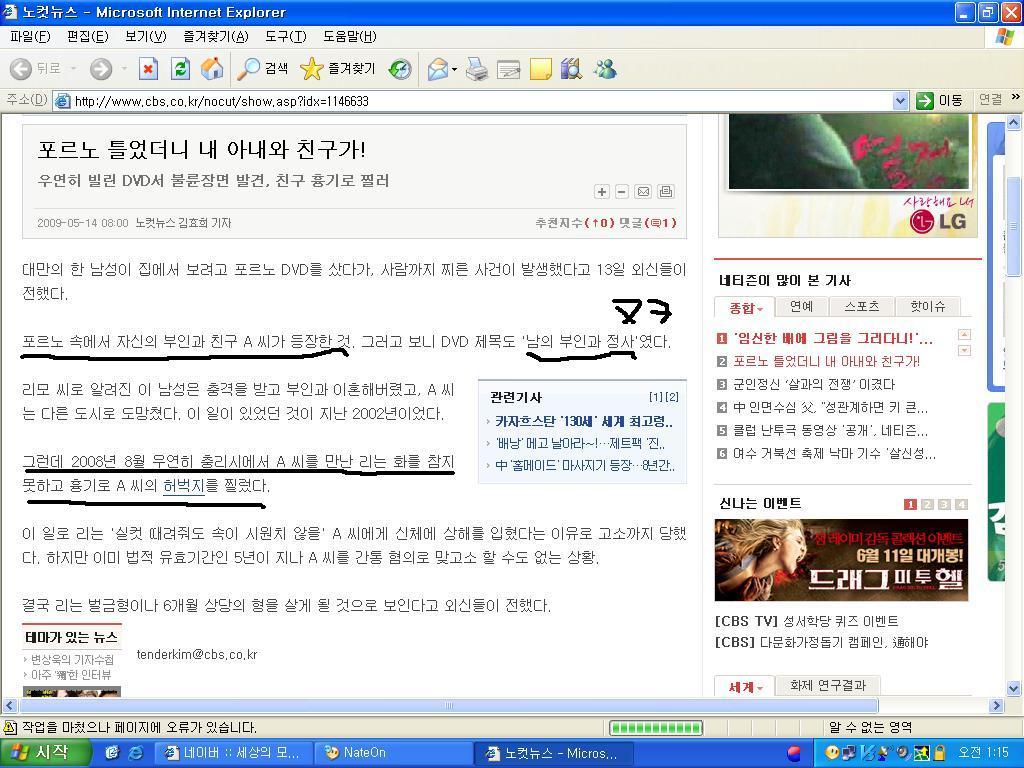
Task: Click the horizontal scrollbar thumb
Action: (449, 705)
